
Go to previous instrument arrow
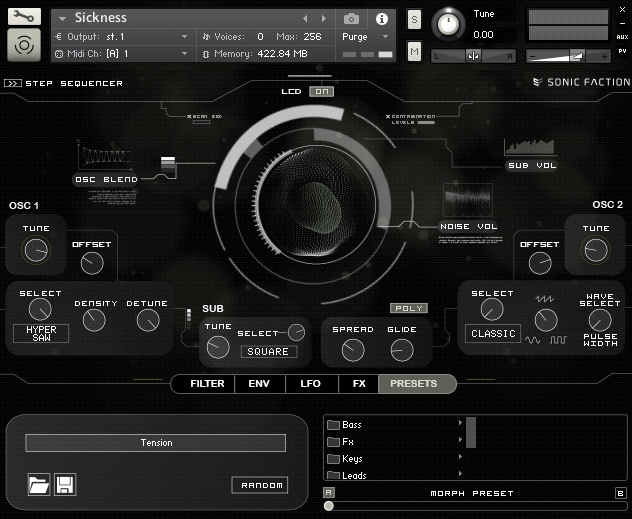pyautogui.click(x=305, y=18)
